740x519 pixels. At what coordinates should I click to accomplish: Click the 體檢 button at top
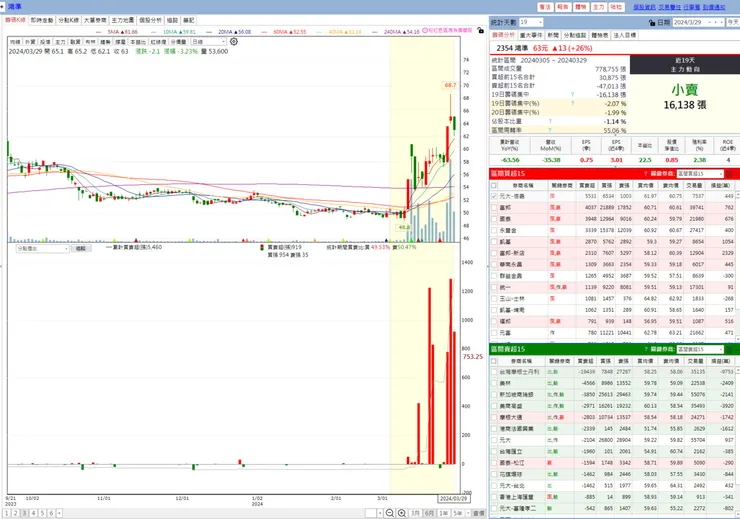coord(580,7)
